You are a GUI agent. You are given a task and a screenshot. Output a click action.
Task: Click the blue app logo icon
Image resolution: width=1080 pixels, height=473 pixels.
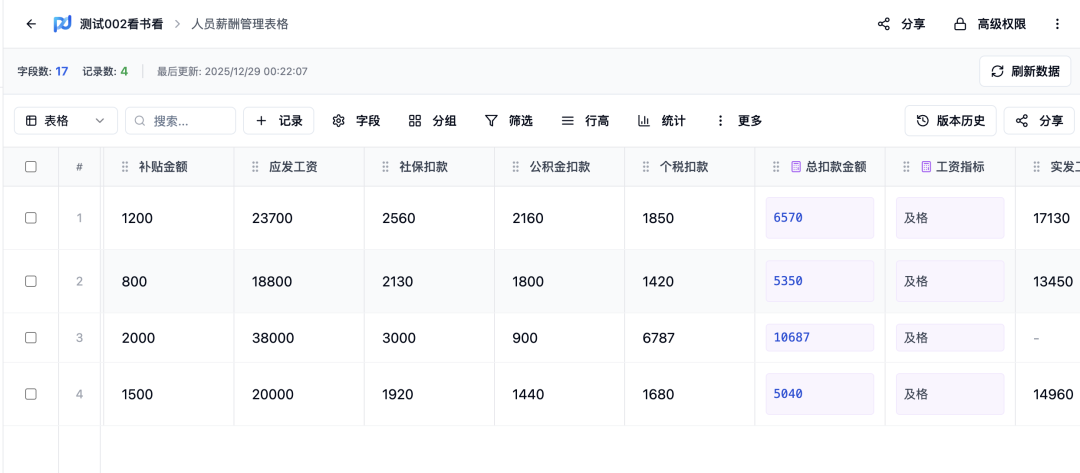[x=63, y=24]
